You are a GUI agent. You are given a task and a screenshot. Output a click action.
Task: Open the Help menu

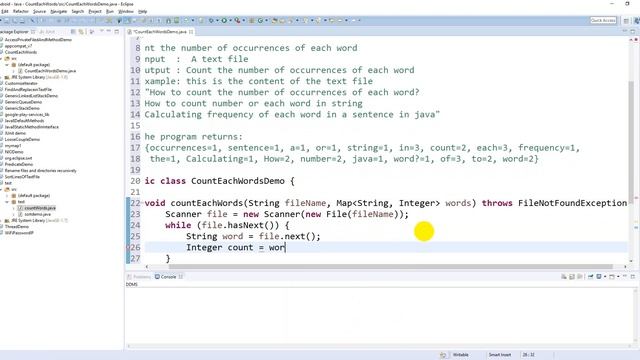click(142, 11)
